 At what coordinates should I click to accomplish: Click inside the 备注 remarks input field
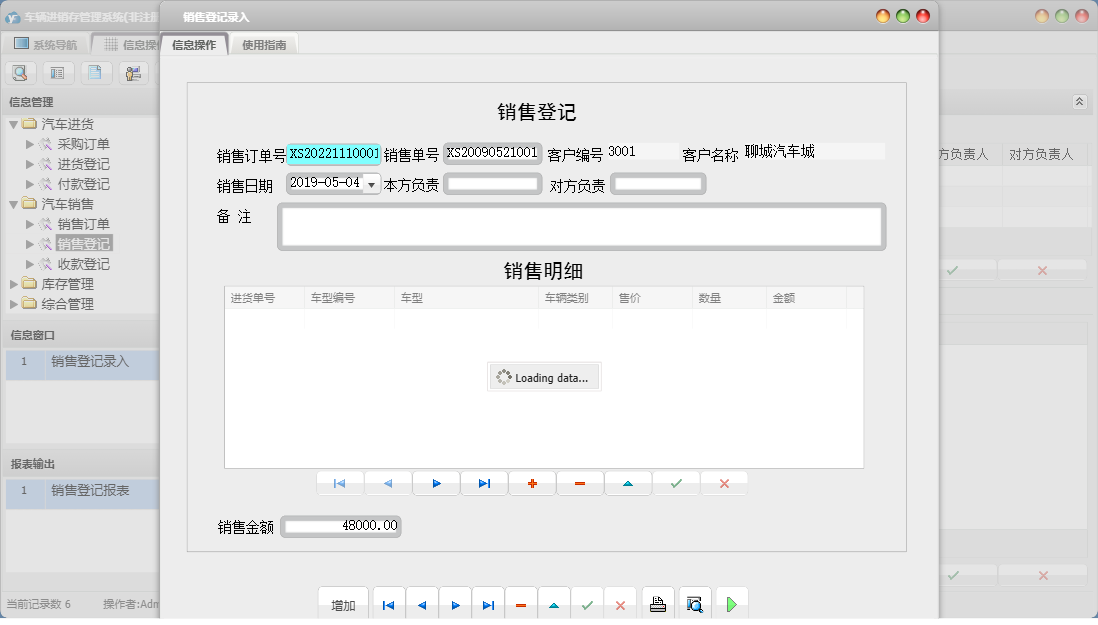[580, 227]
